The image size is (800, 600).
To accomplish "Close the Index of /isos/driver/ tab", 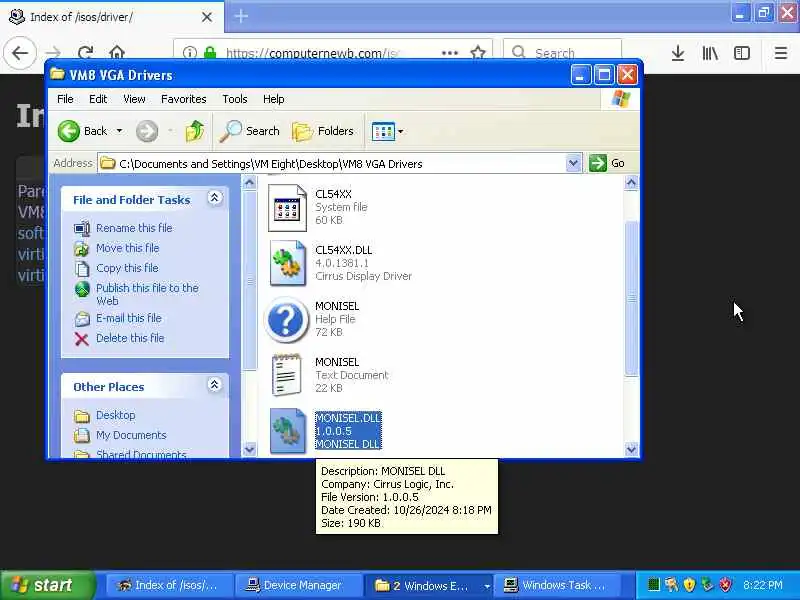I will tap(207, 17).
